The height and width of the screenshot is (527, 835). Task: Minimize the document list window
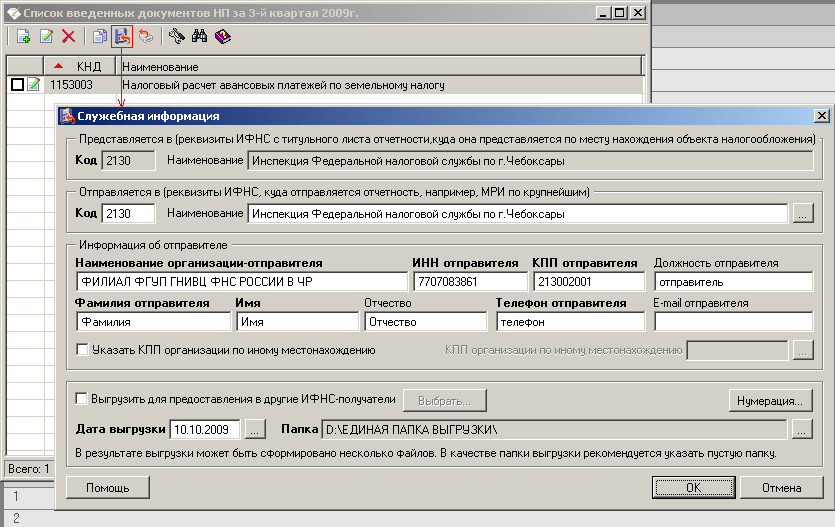[603, 13]
